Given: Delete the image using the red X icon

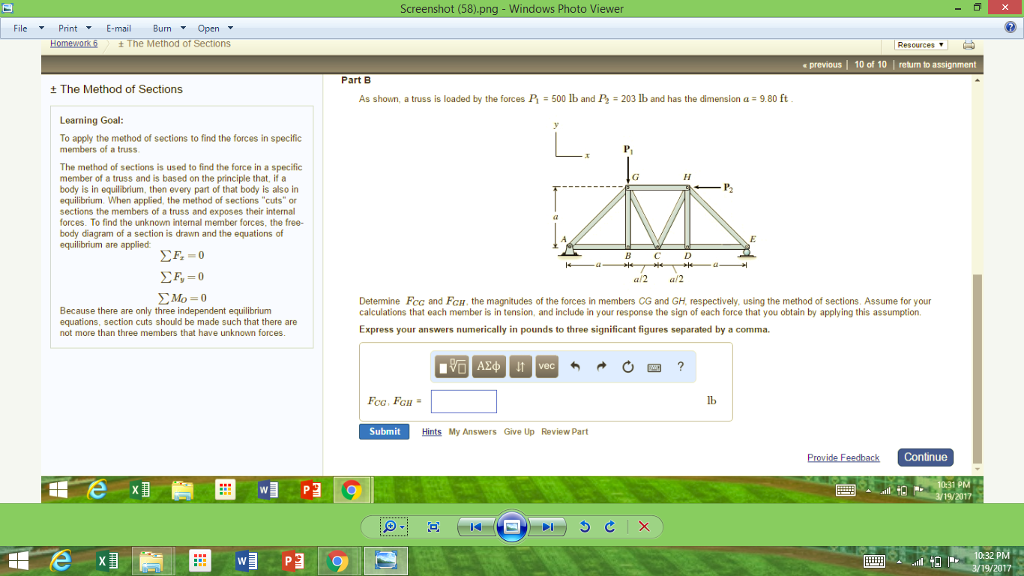Looking at the screenshot, I should pos(644,527).
